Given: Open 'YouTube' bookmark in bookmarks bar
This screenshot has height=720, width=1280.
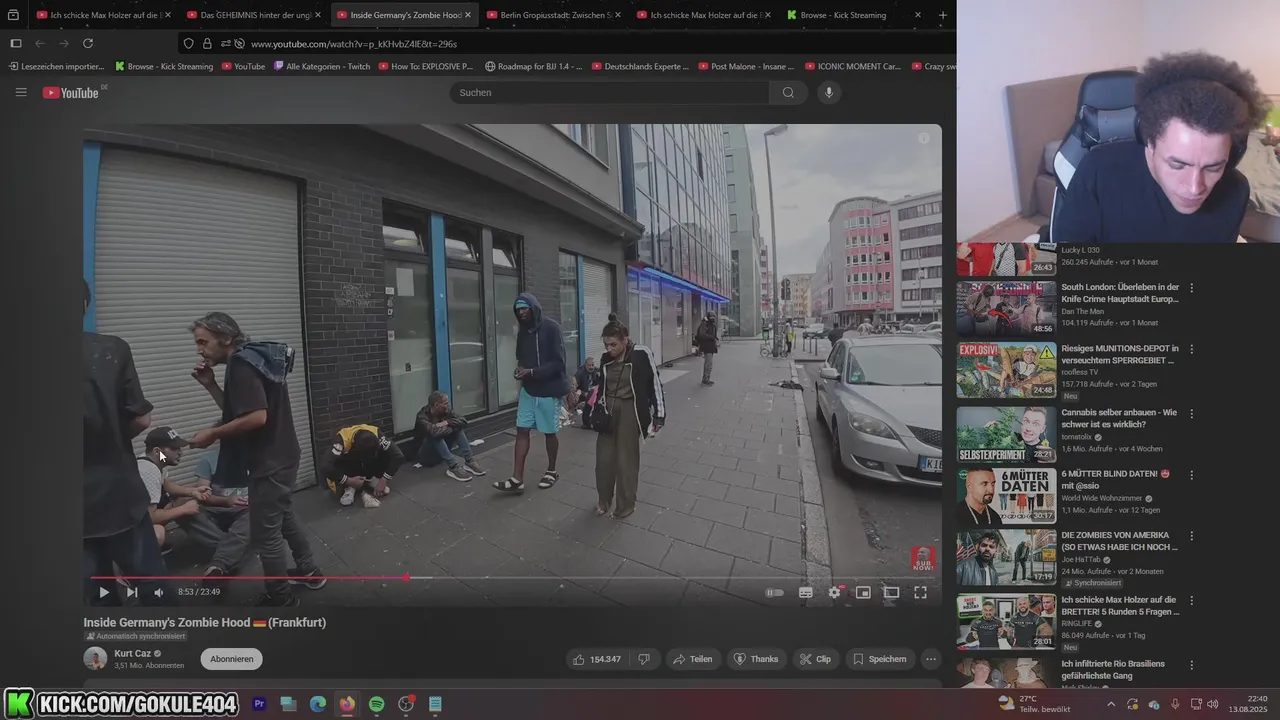Looking at the screenshot, I should coord(243,66).
